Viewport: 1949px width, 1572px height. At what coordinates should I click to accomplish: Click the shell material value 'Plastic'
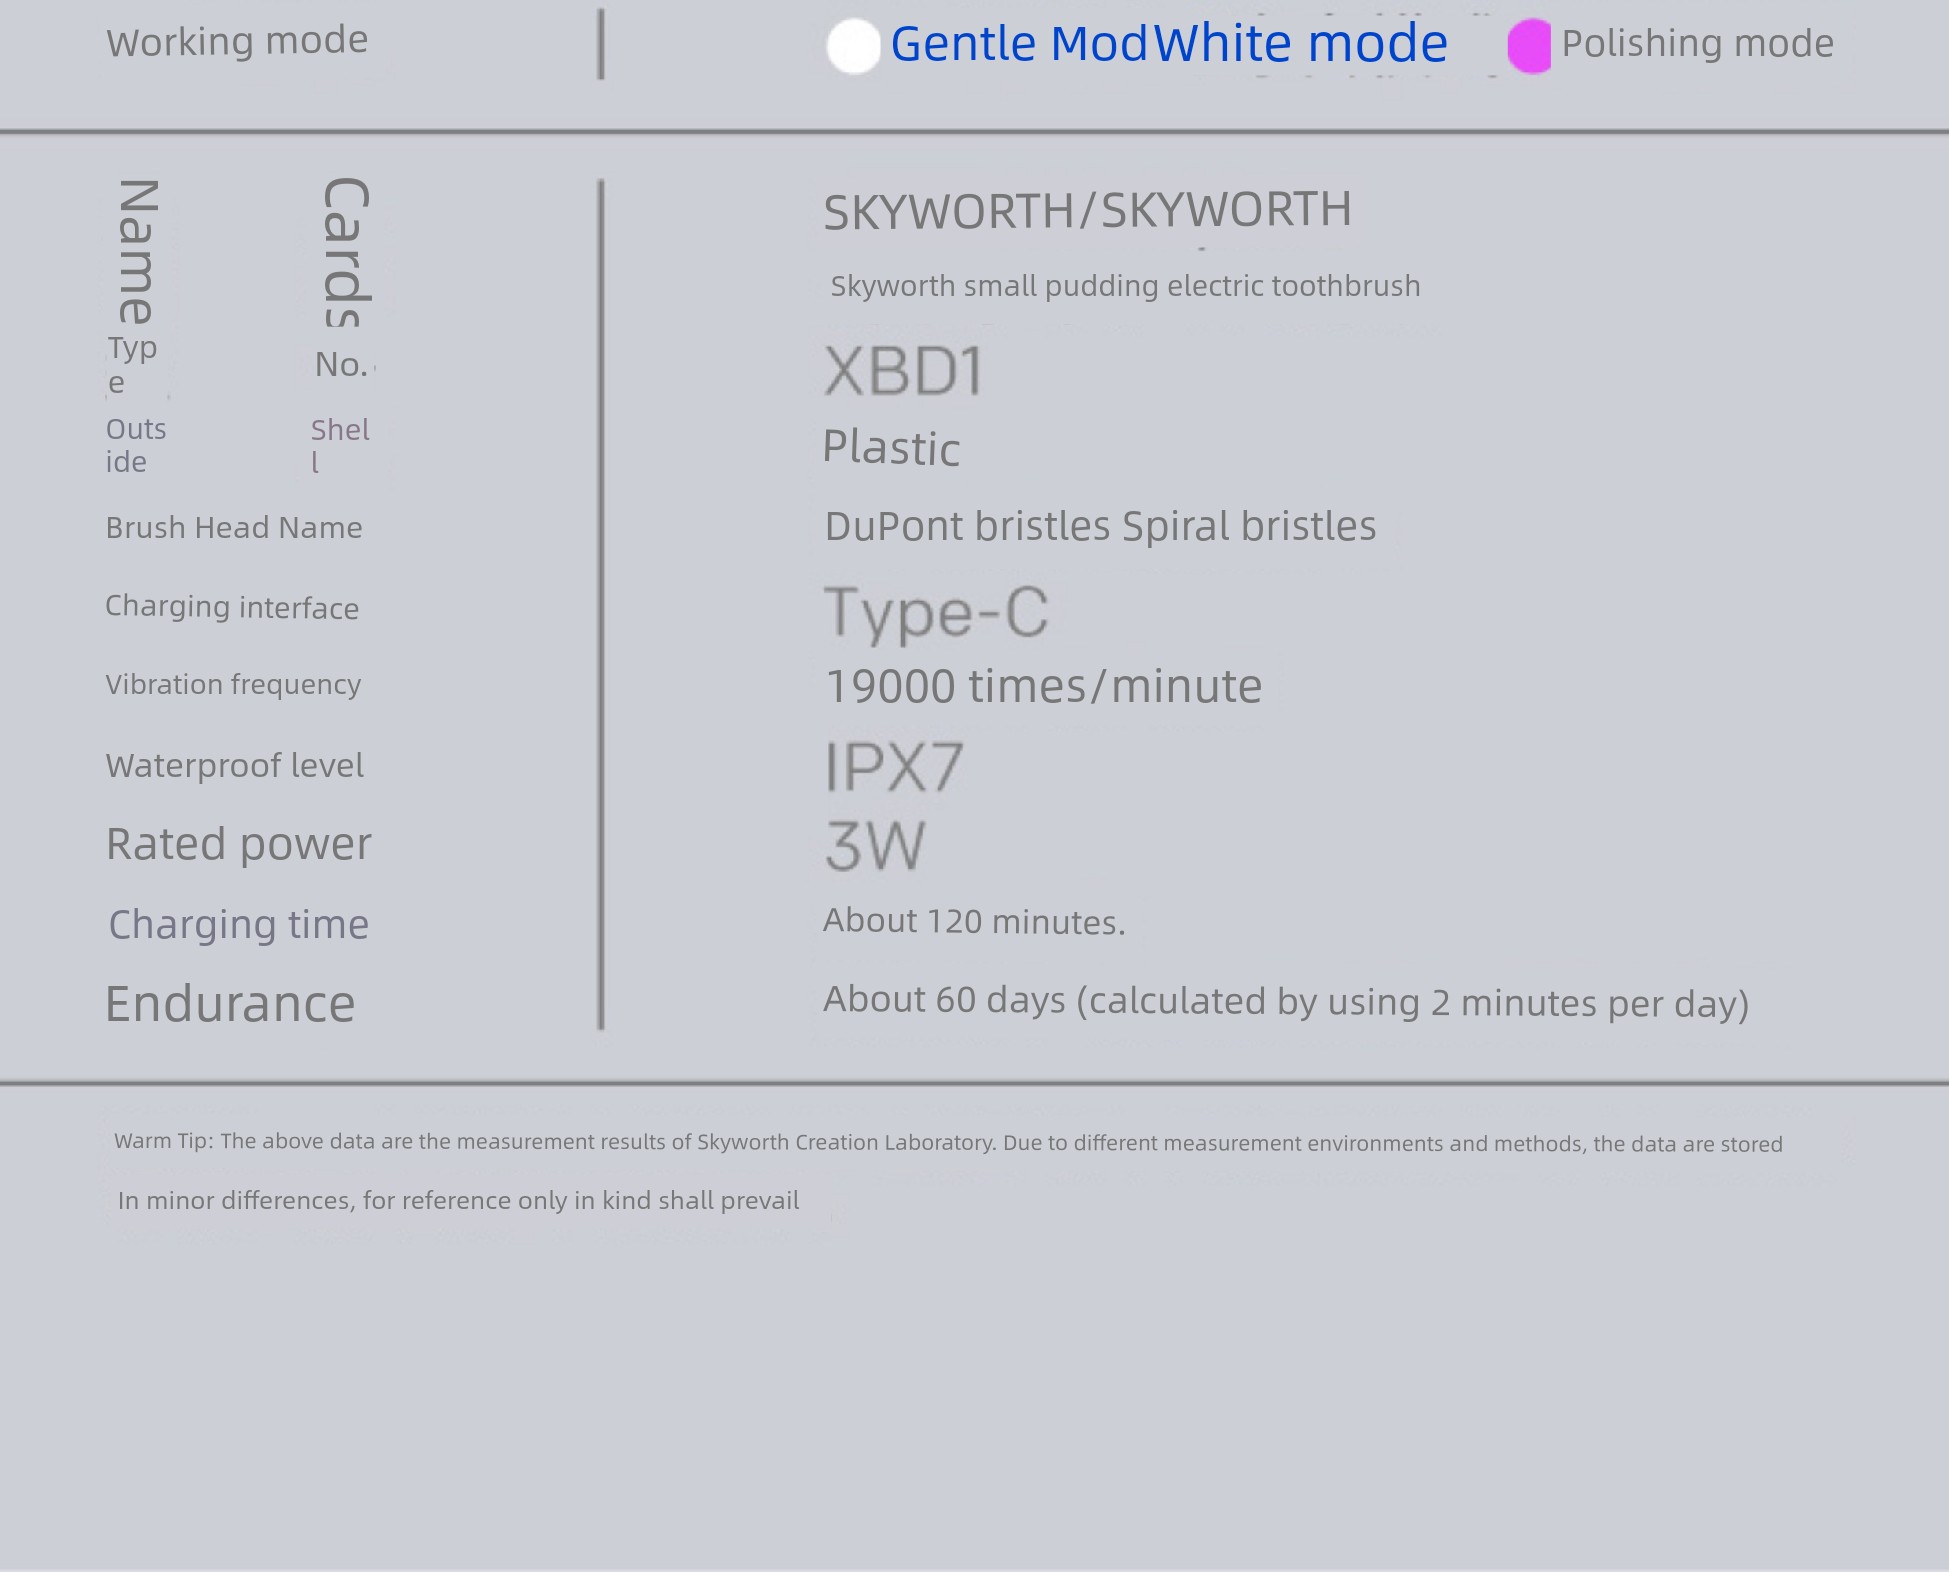pos(891,448)
